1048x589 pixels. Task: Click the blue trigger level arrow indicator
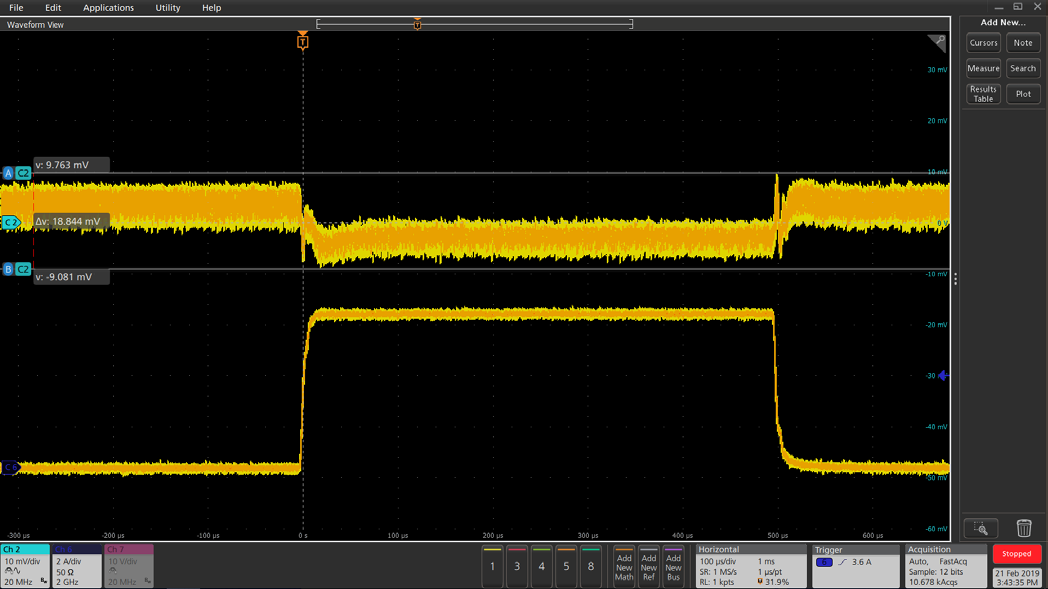tap(942, 376)
